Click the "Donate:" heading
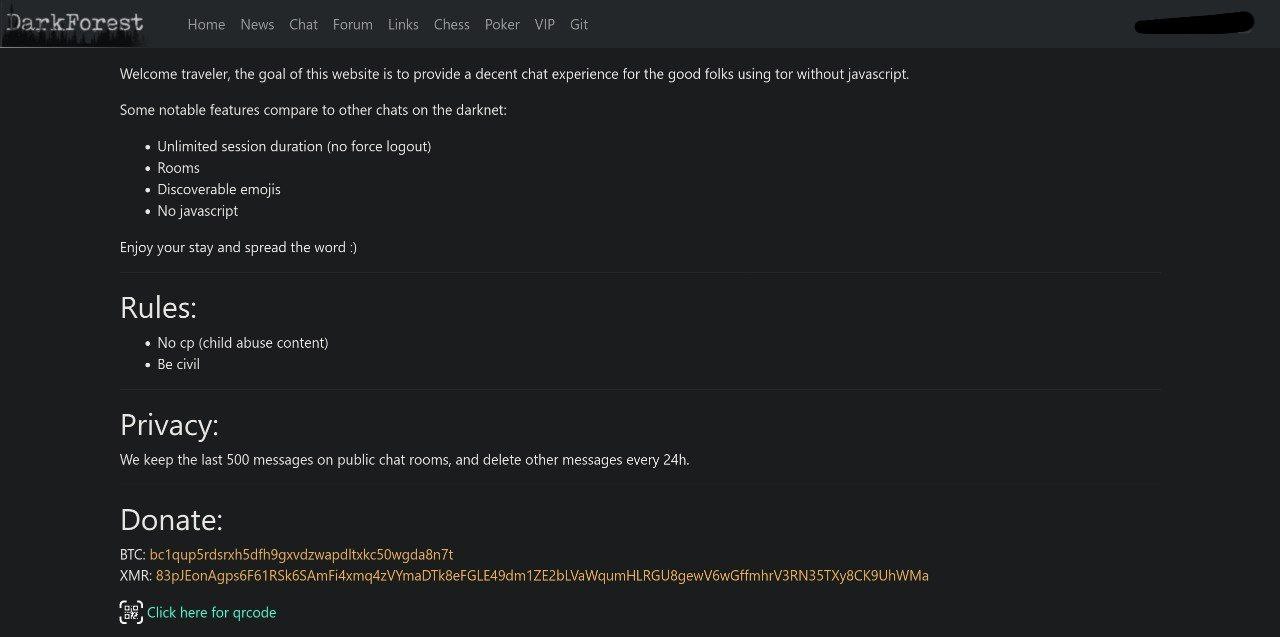The height and width of the screenshot is (637, 1280). point(171,519)
